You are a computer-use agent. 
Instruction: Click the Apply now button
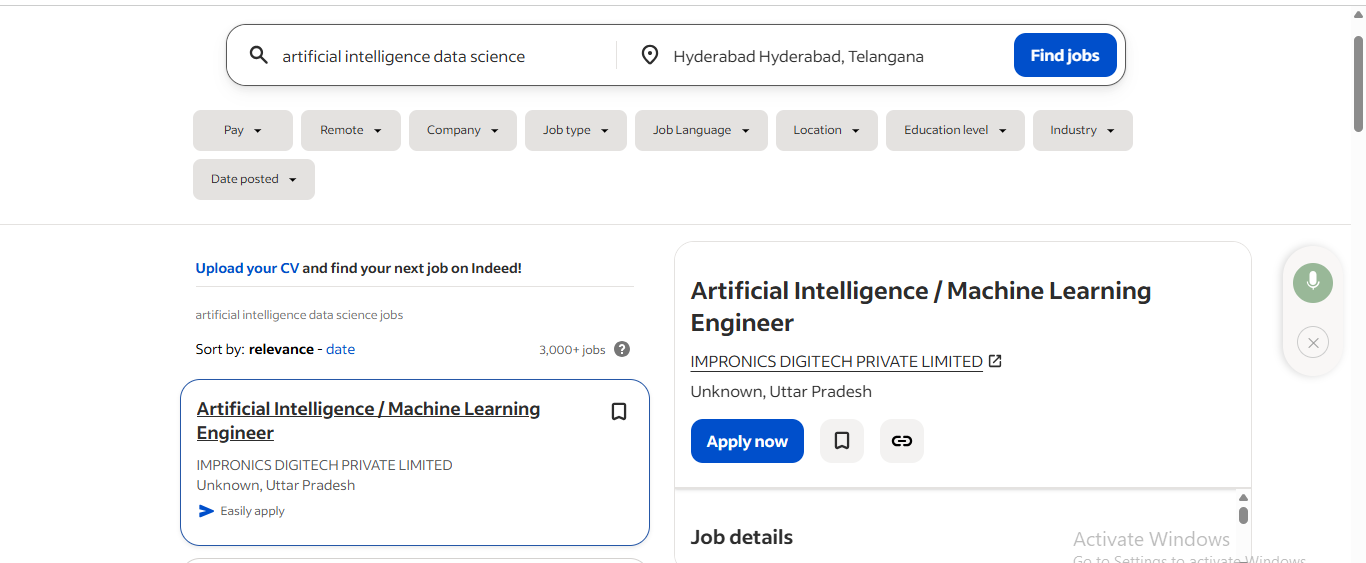coord(747,441)
